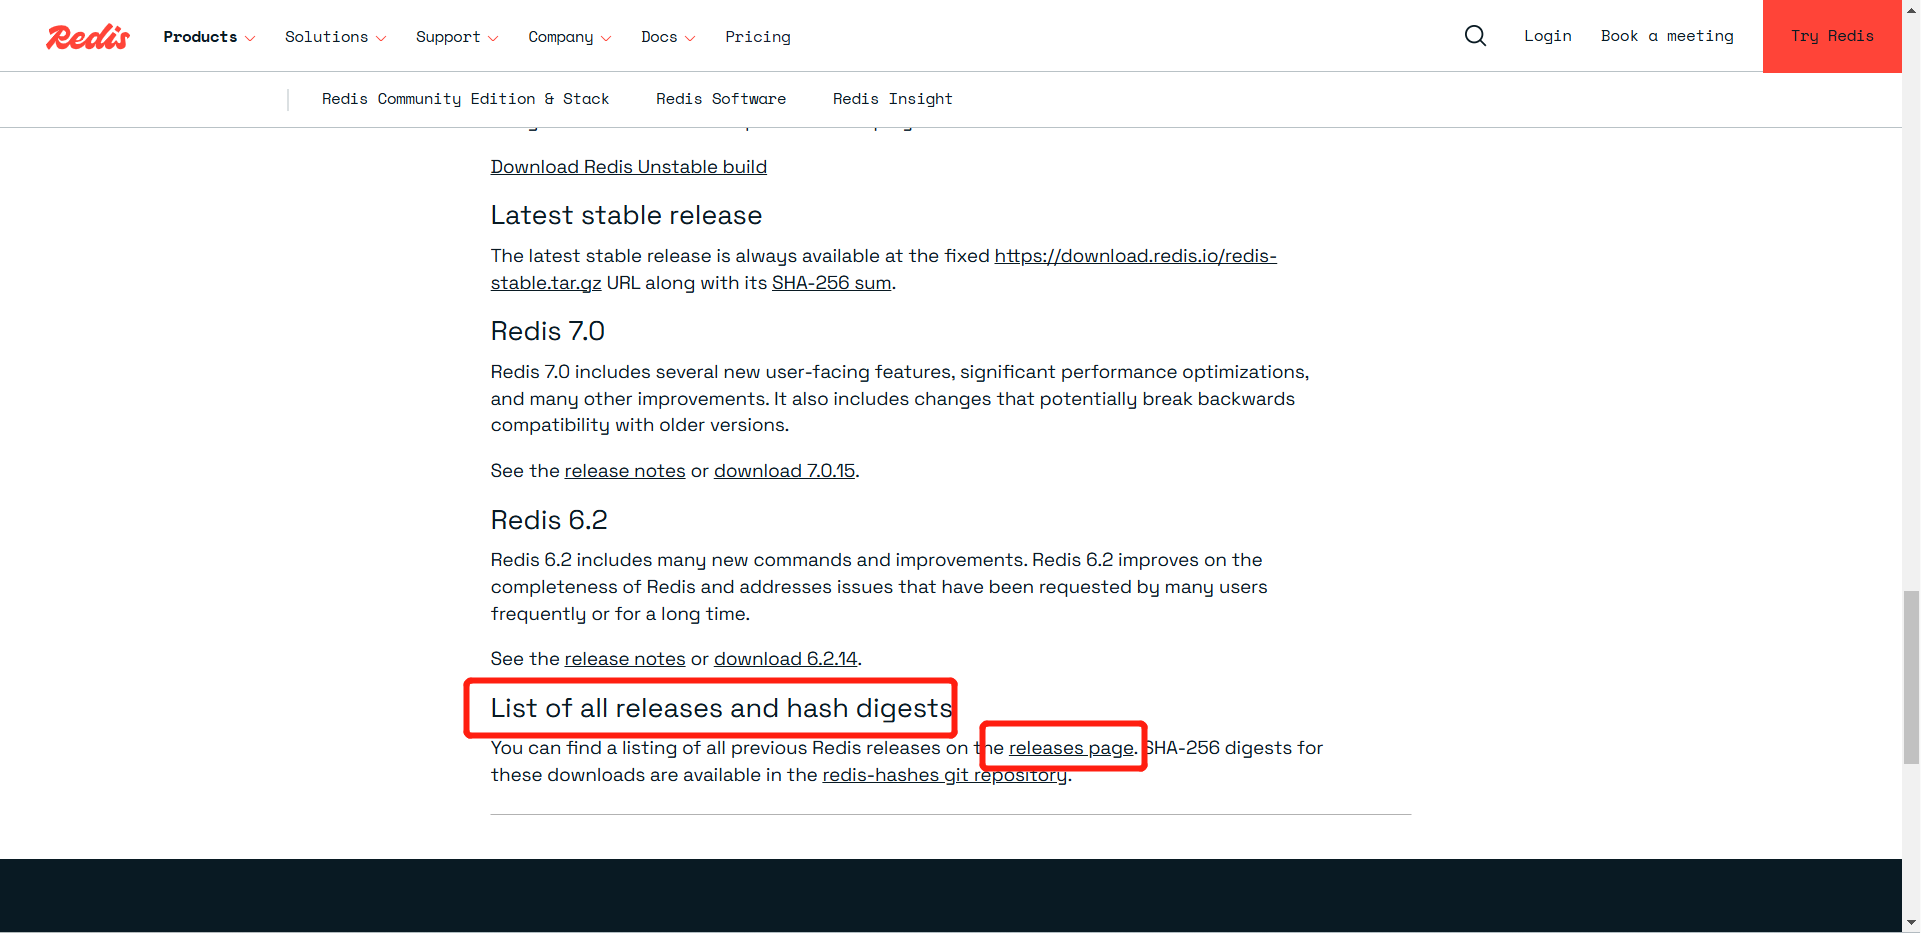
Task: Open the releases page link
Action: click(x=1072, y=748)
